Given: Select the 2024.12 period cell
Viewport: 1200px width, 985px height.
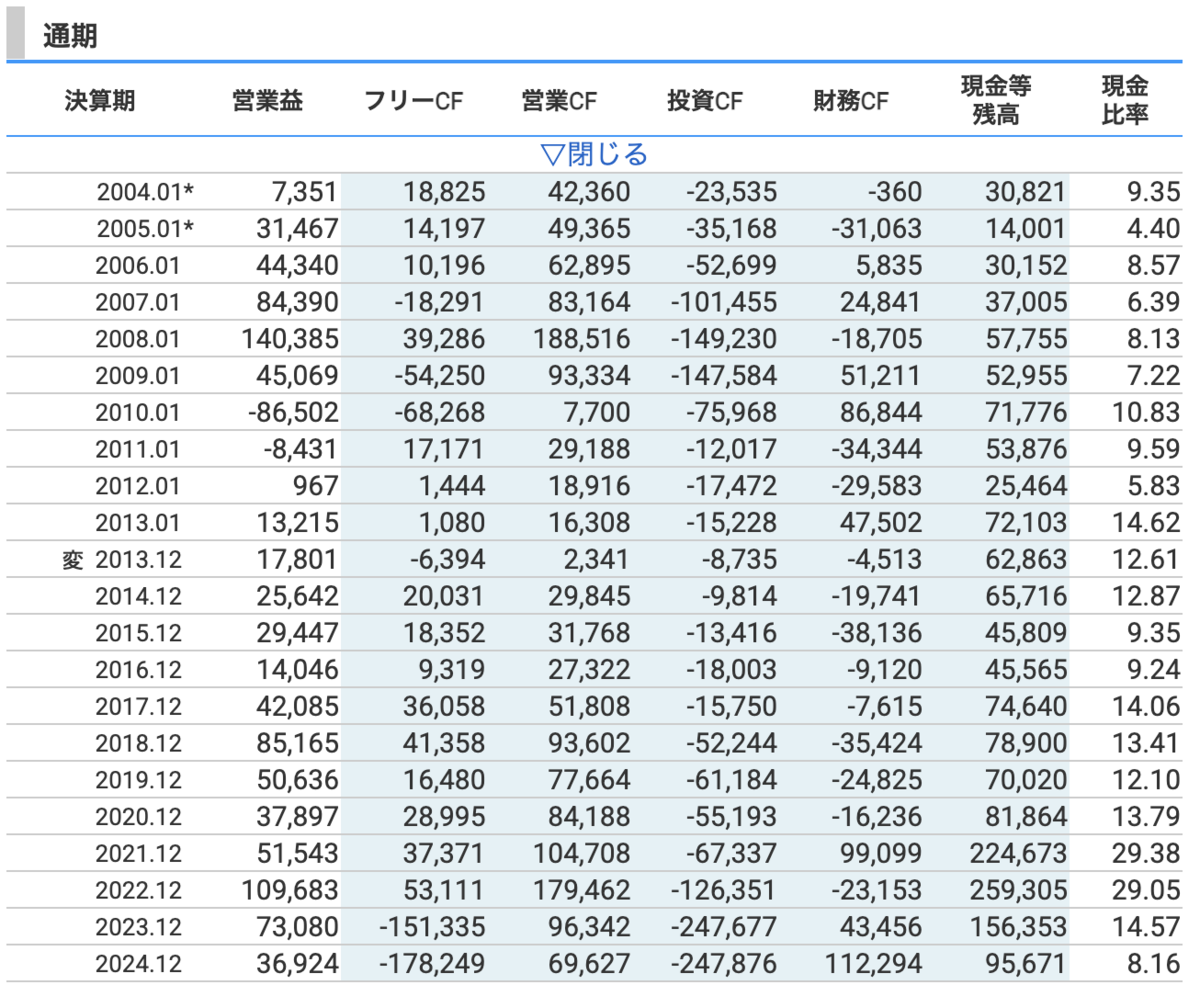Looking at the screenshot, I should (x=138, y=963).
